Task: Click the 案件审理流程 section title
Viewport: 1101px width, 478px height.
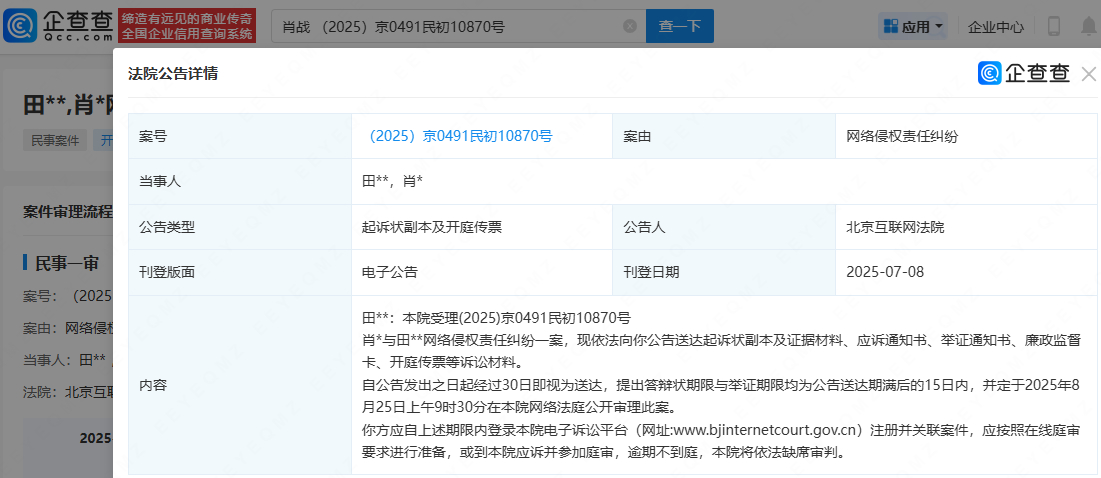Action: (68, 212)
